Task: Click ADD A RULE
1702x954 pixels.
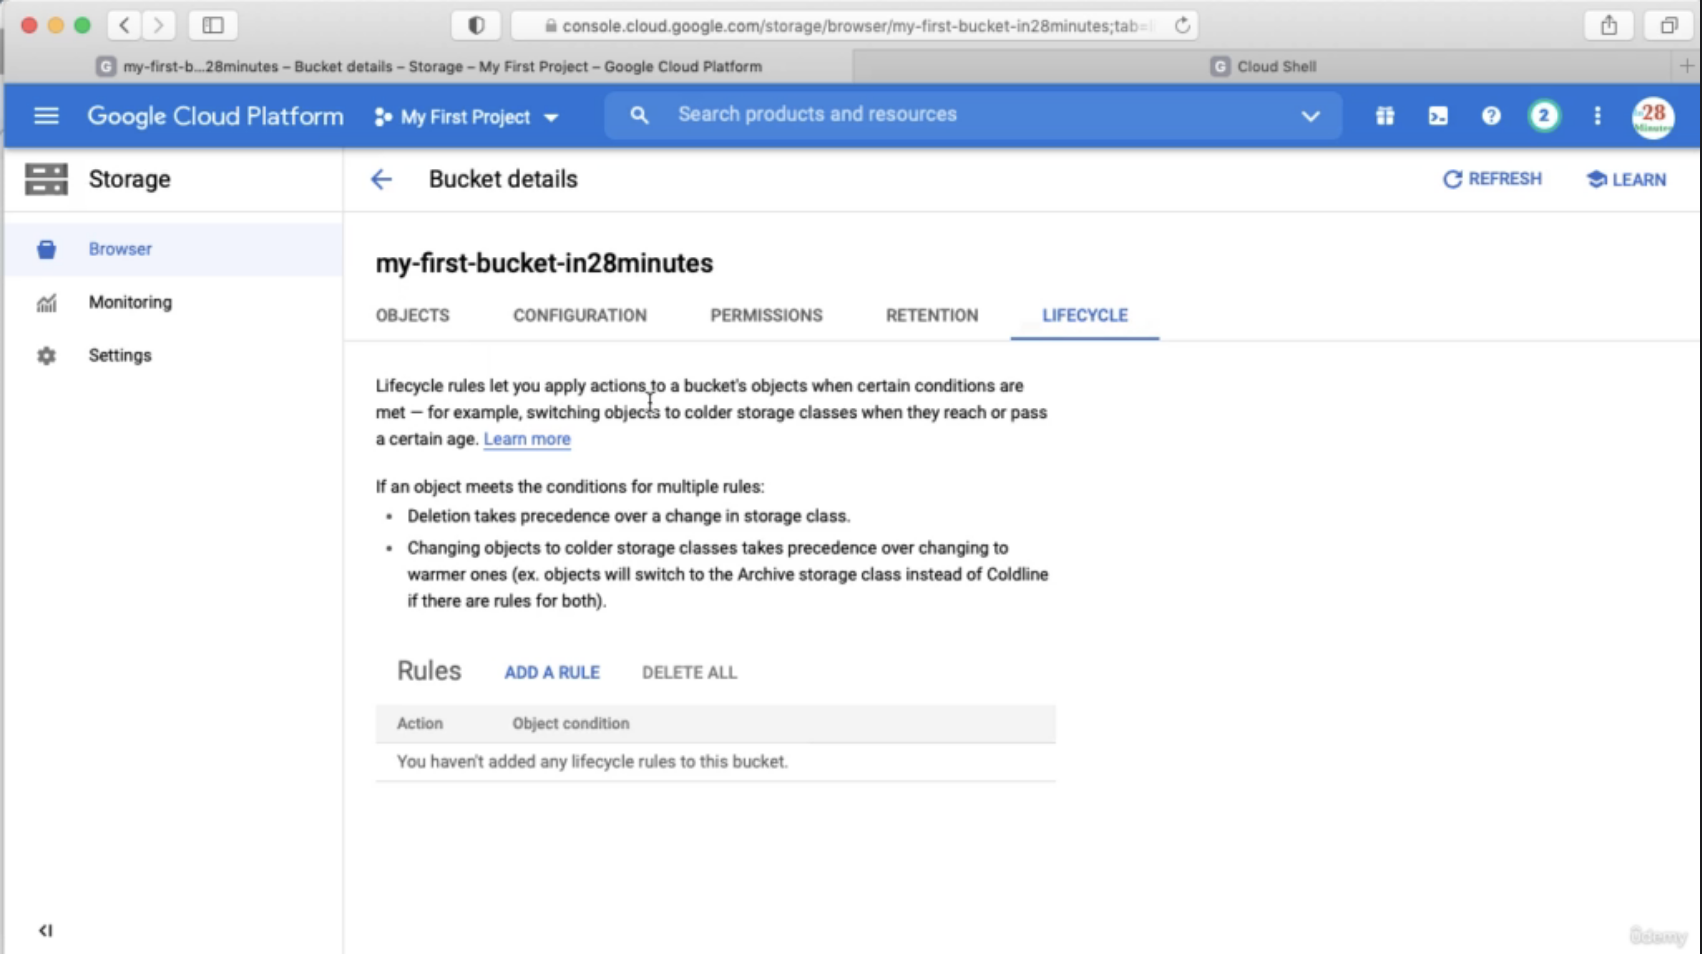Action: 552,672
